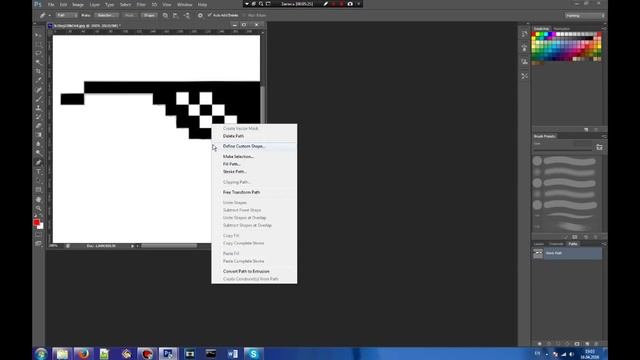Screen dimensions: 640x360
Task: Open Photoshop from the Windows taskbar
Action: (x=168, y=353)
